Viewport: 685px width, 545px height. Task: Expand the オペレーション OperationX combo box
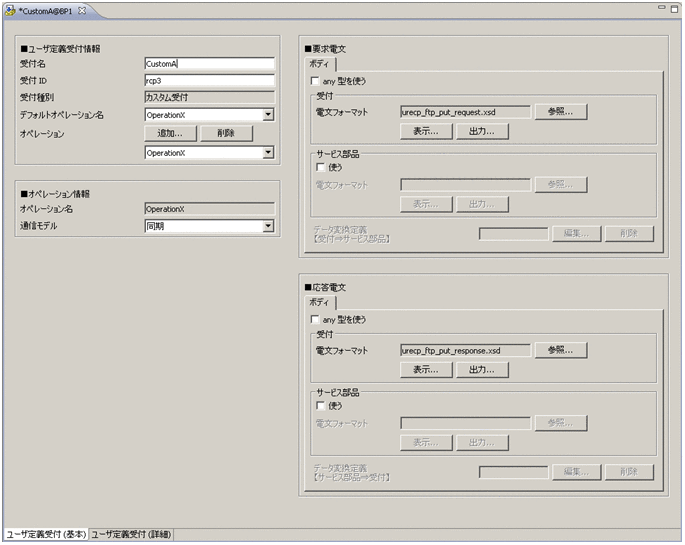click(268, 153)
